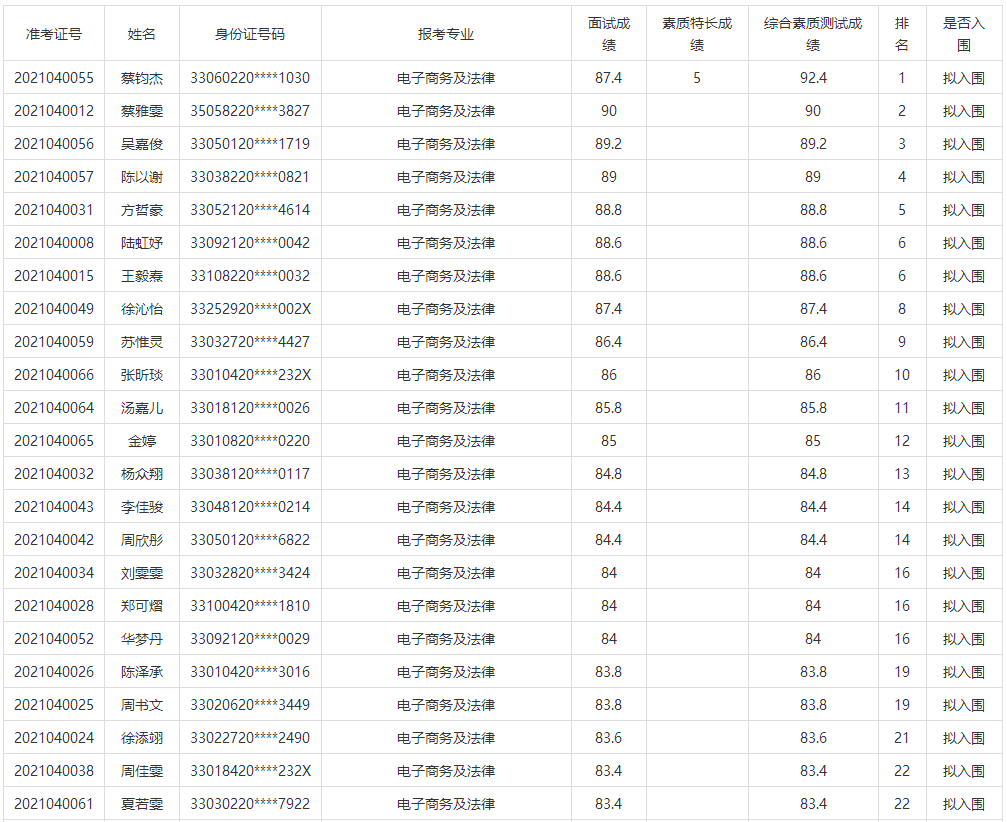This screenshot has width=1007, height=822.
Task: Click the 综合素质测试成绩 column header
Action: tap(813, 34)
